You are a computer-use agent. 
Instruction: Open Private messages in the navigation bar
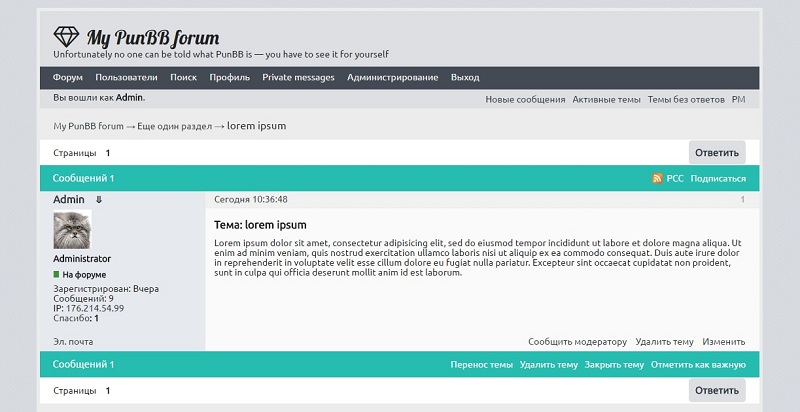click(x=298, y=78)
